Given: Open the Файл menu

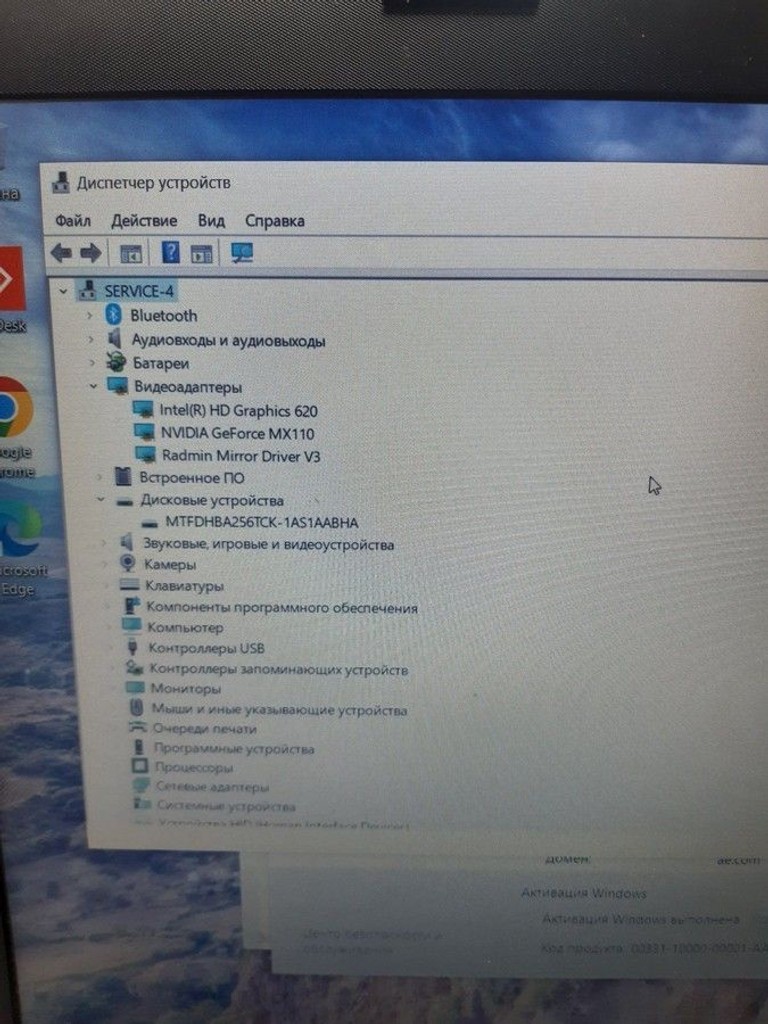Looking at the screenshot, I should click(72, 221).
